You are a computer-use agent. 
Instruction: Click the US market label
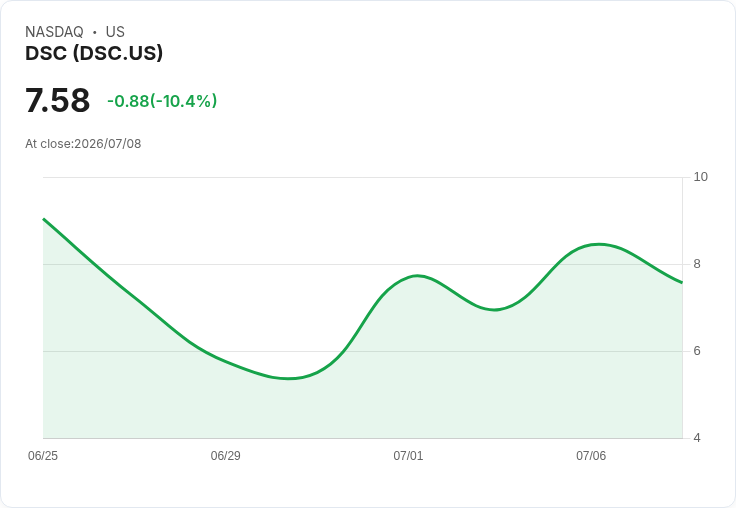[115, 32]
